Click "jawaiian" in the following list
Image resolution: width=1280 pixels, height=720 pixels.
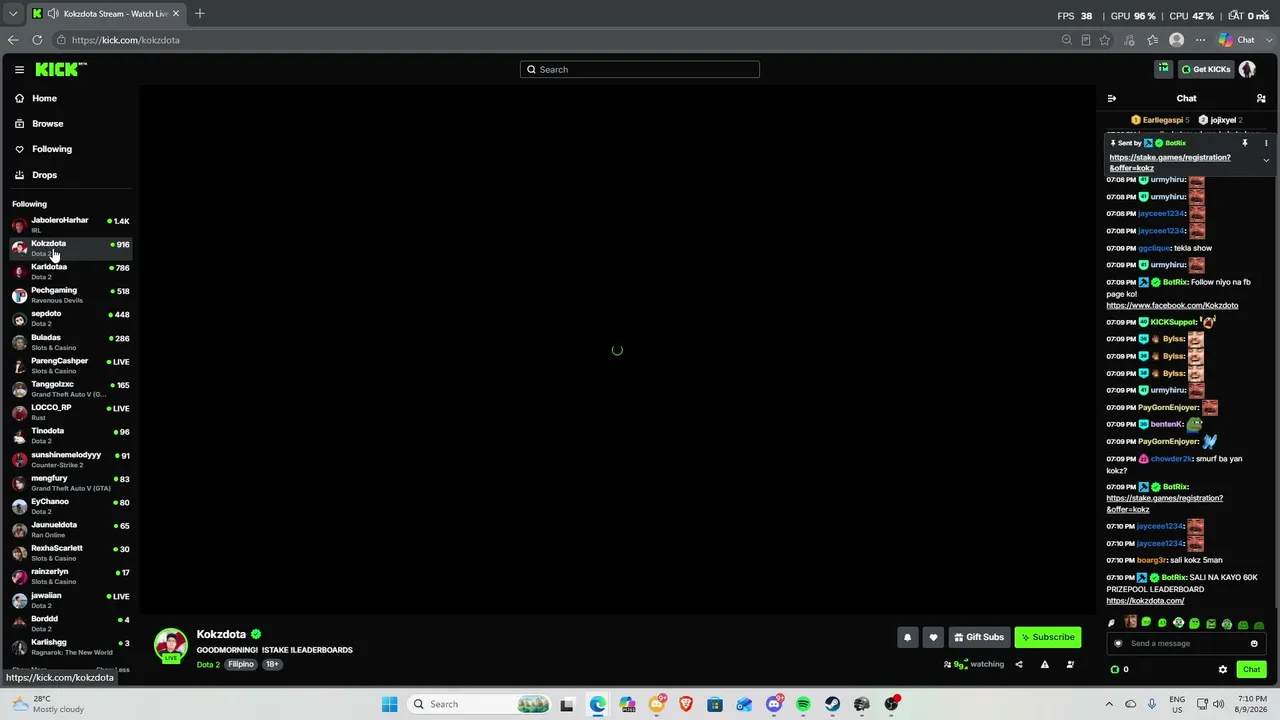tap(46, 595)
